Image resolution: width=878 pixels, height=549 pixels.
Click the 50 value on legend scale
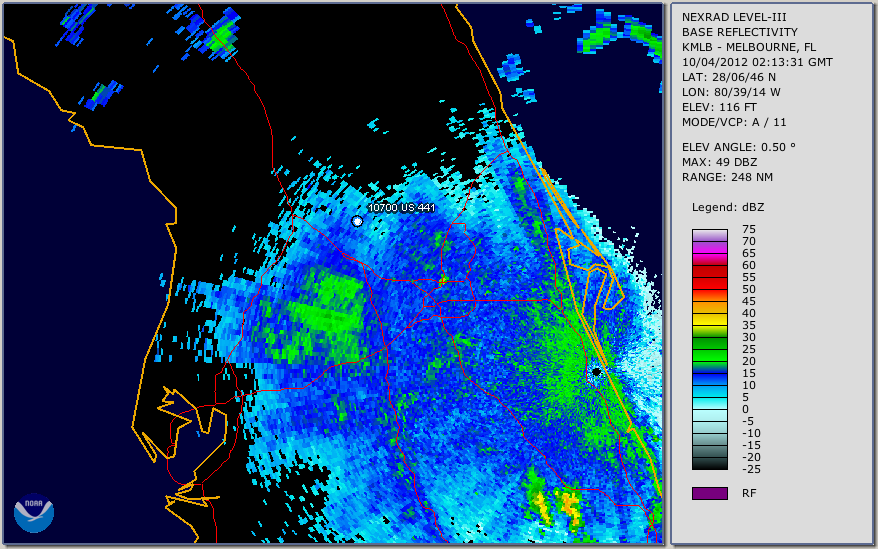tap(749, 289)
